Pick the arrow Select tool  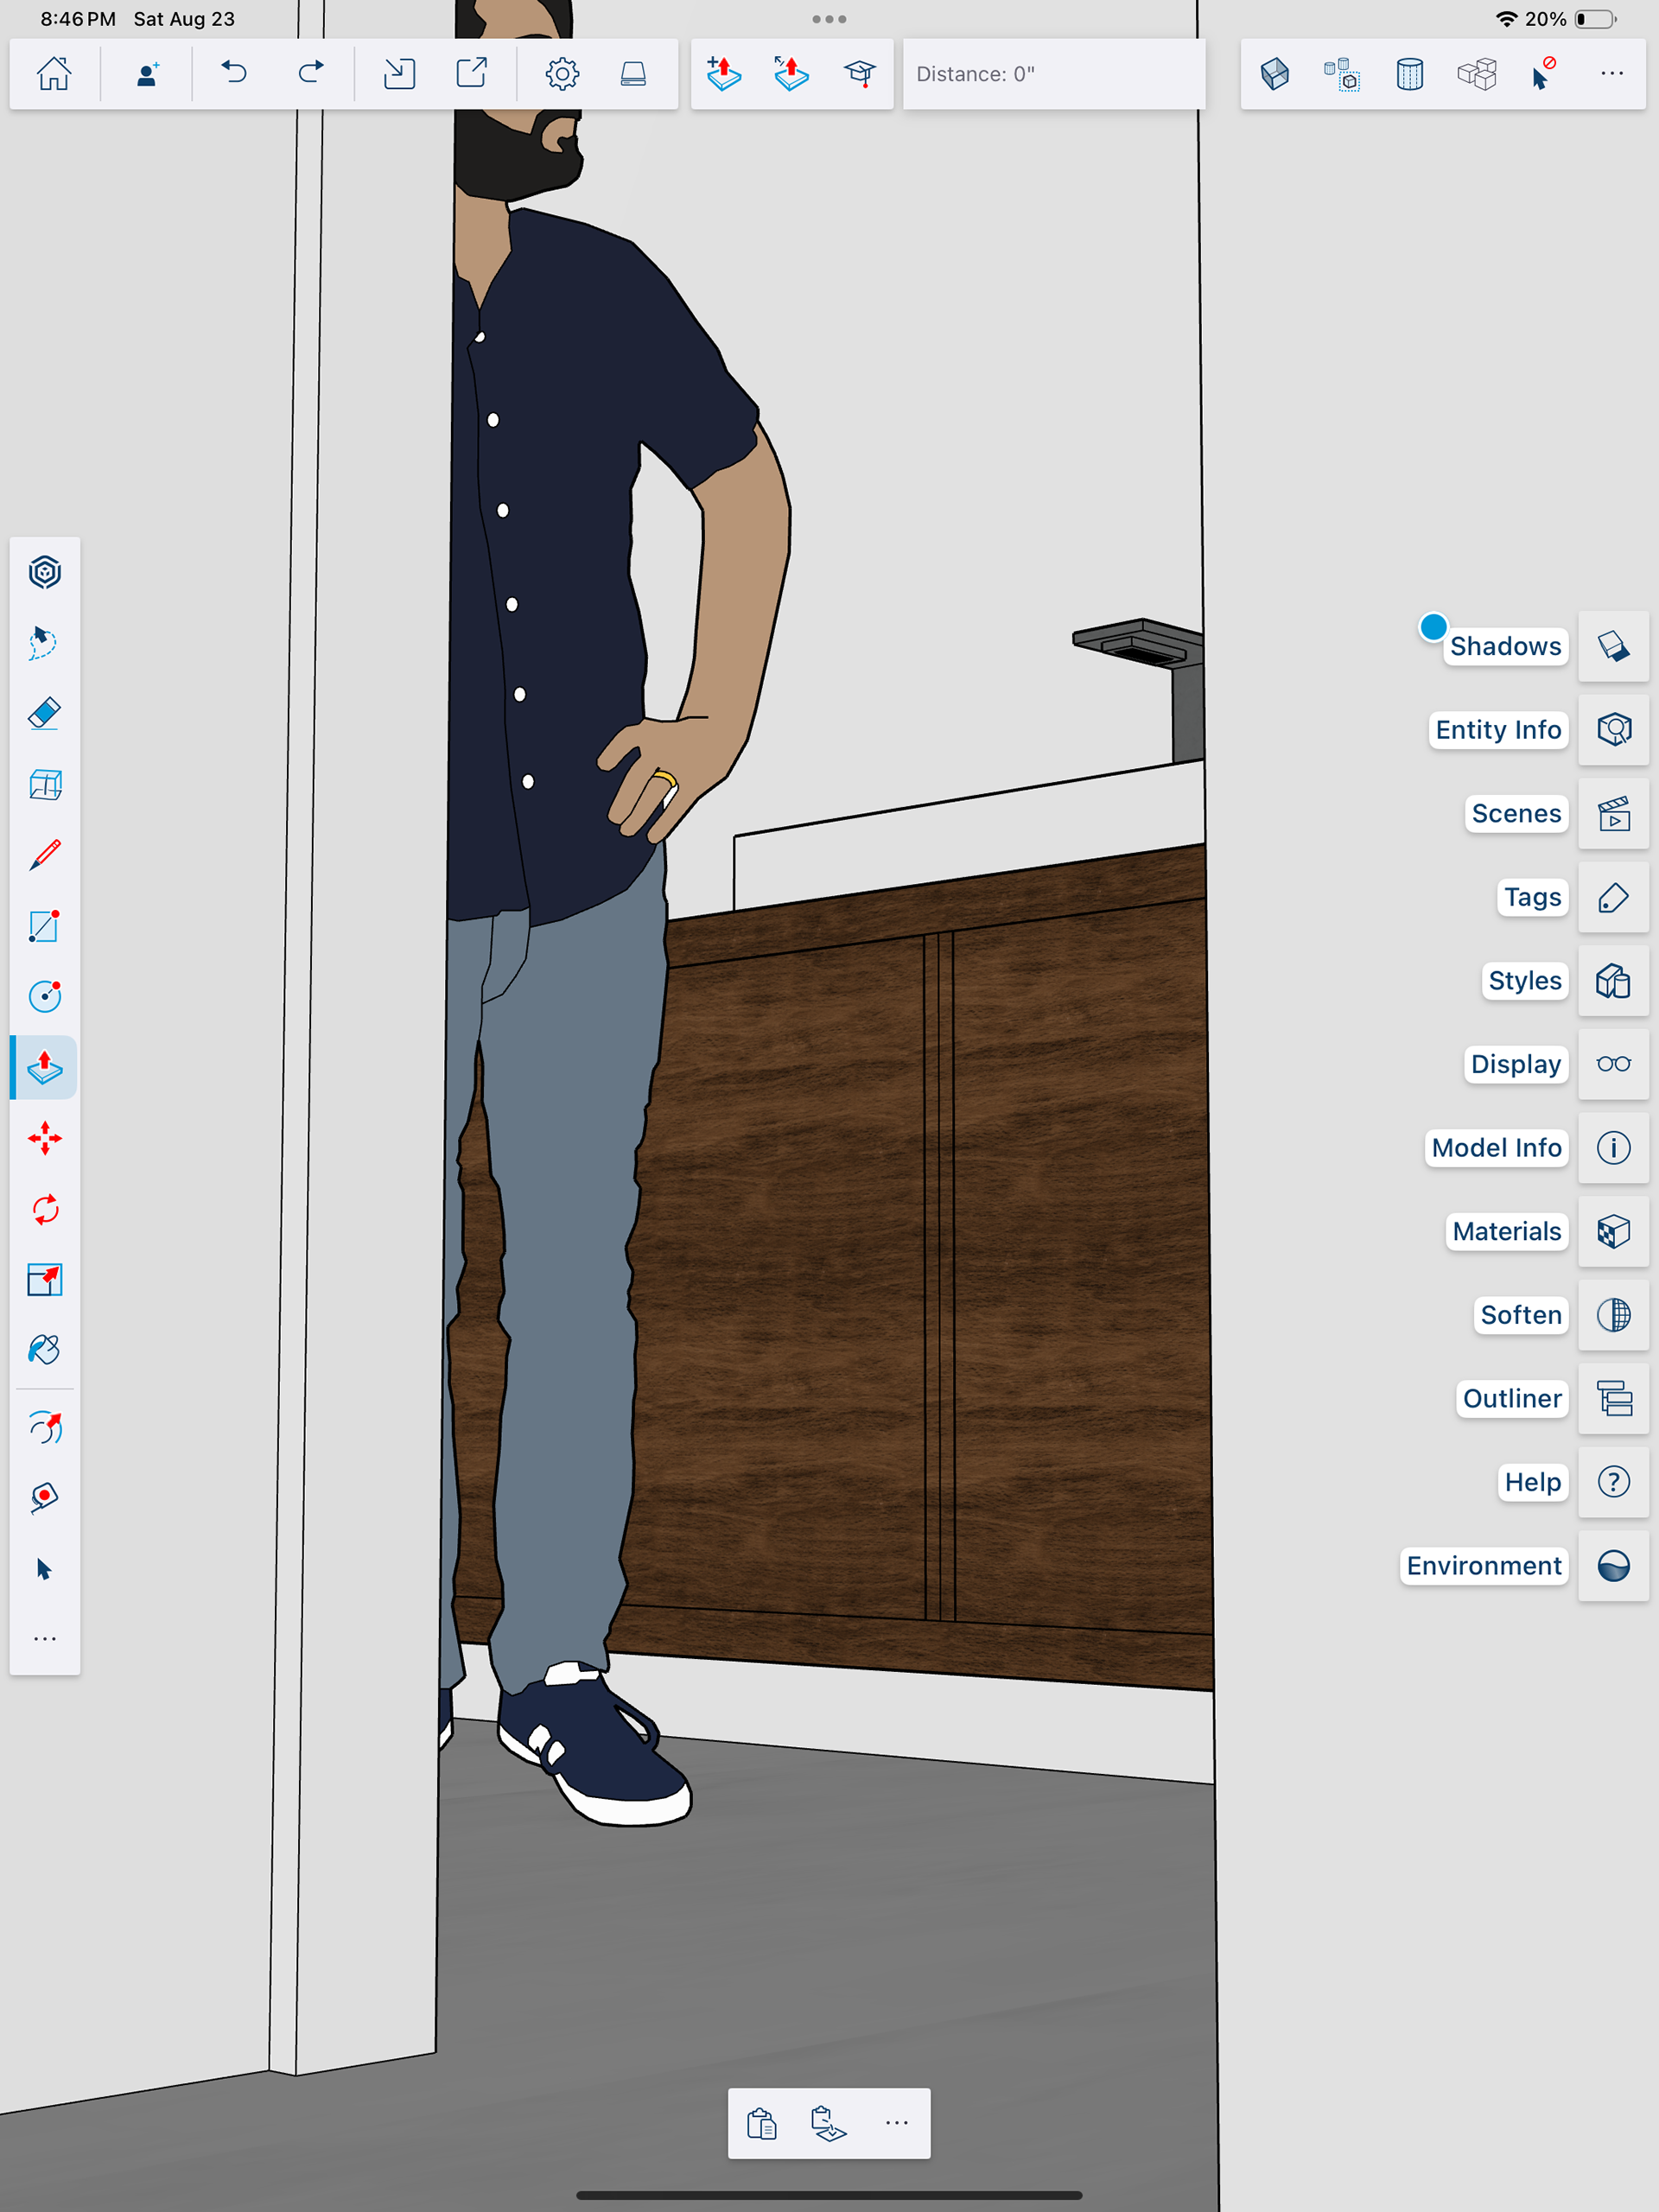[x=43, y=1568]
